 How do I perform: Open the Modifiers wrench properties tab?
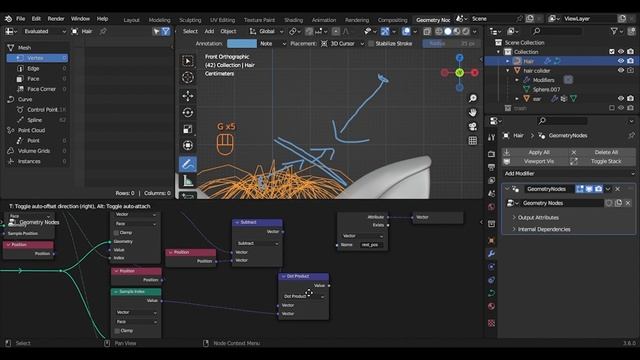point(491,253)
